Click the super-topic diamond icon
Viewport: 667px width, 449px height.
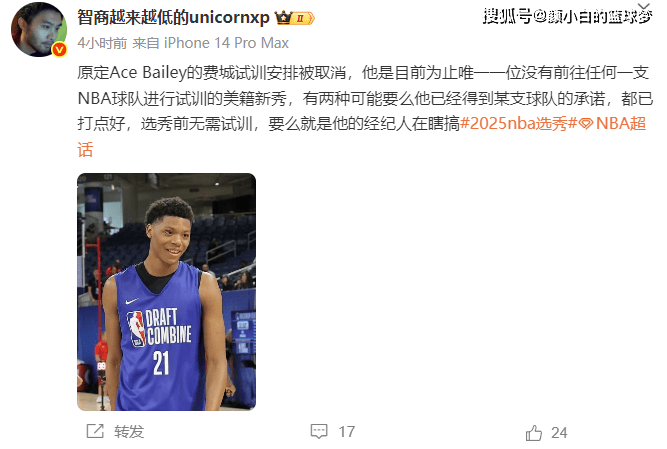click(x=586, y=124)
